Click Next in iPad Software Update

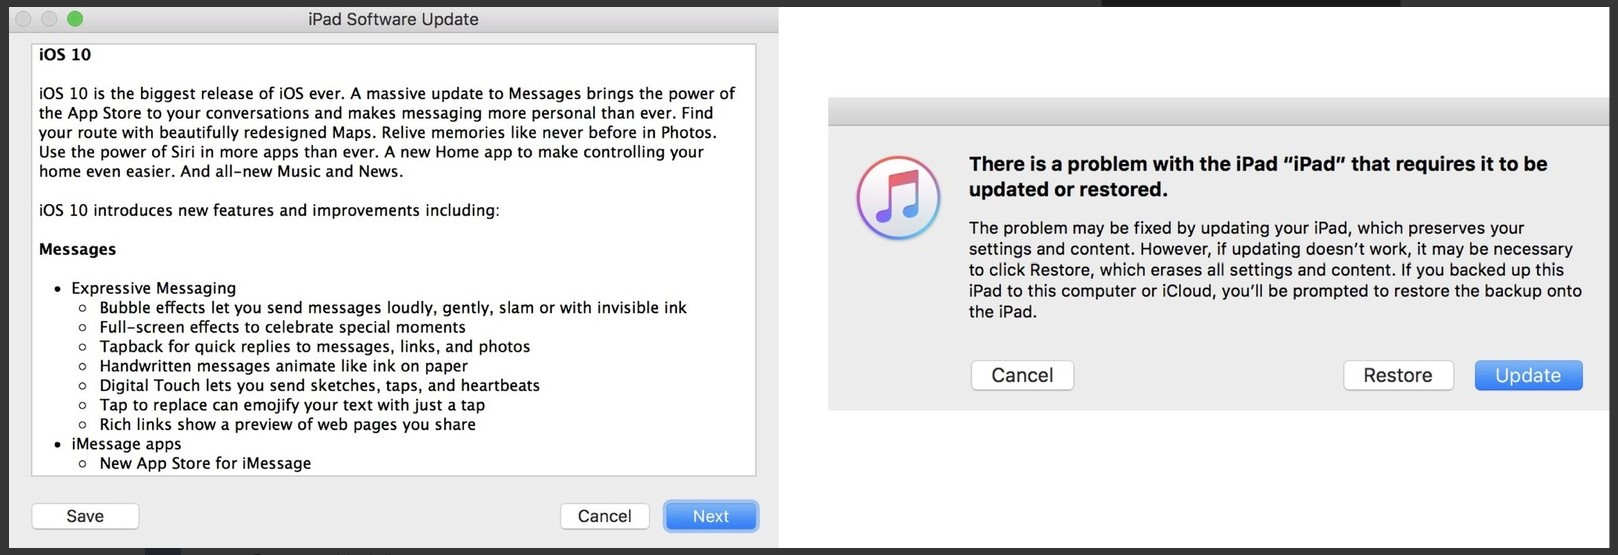coord(711,516)
